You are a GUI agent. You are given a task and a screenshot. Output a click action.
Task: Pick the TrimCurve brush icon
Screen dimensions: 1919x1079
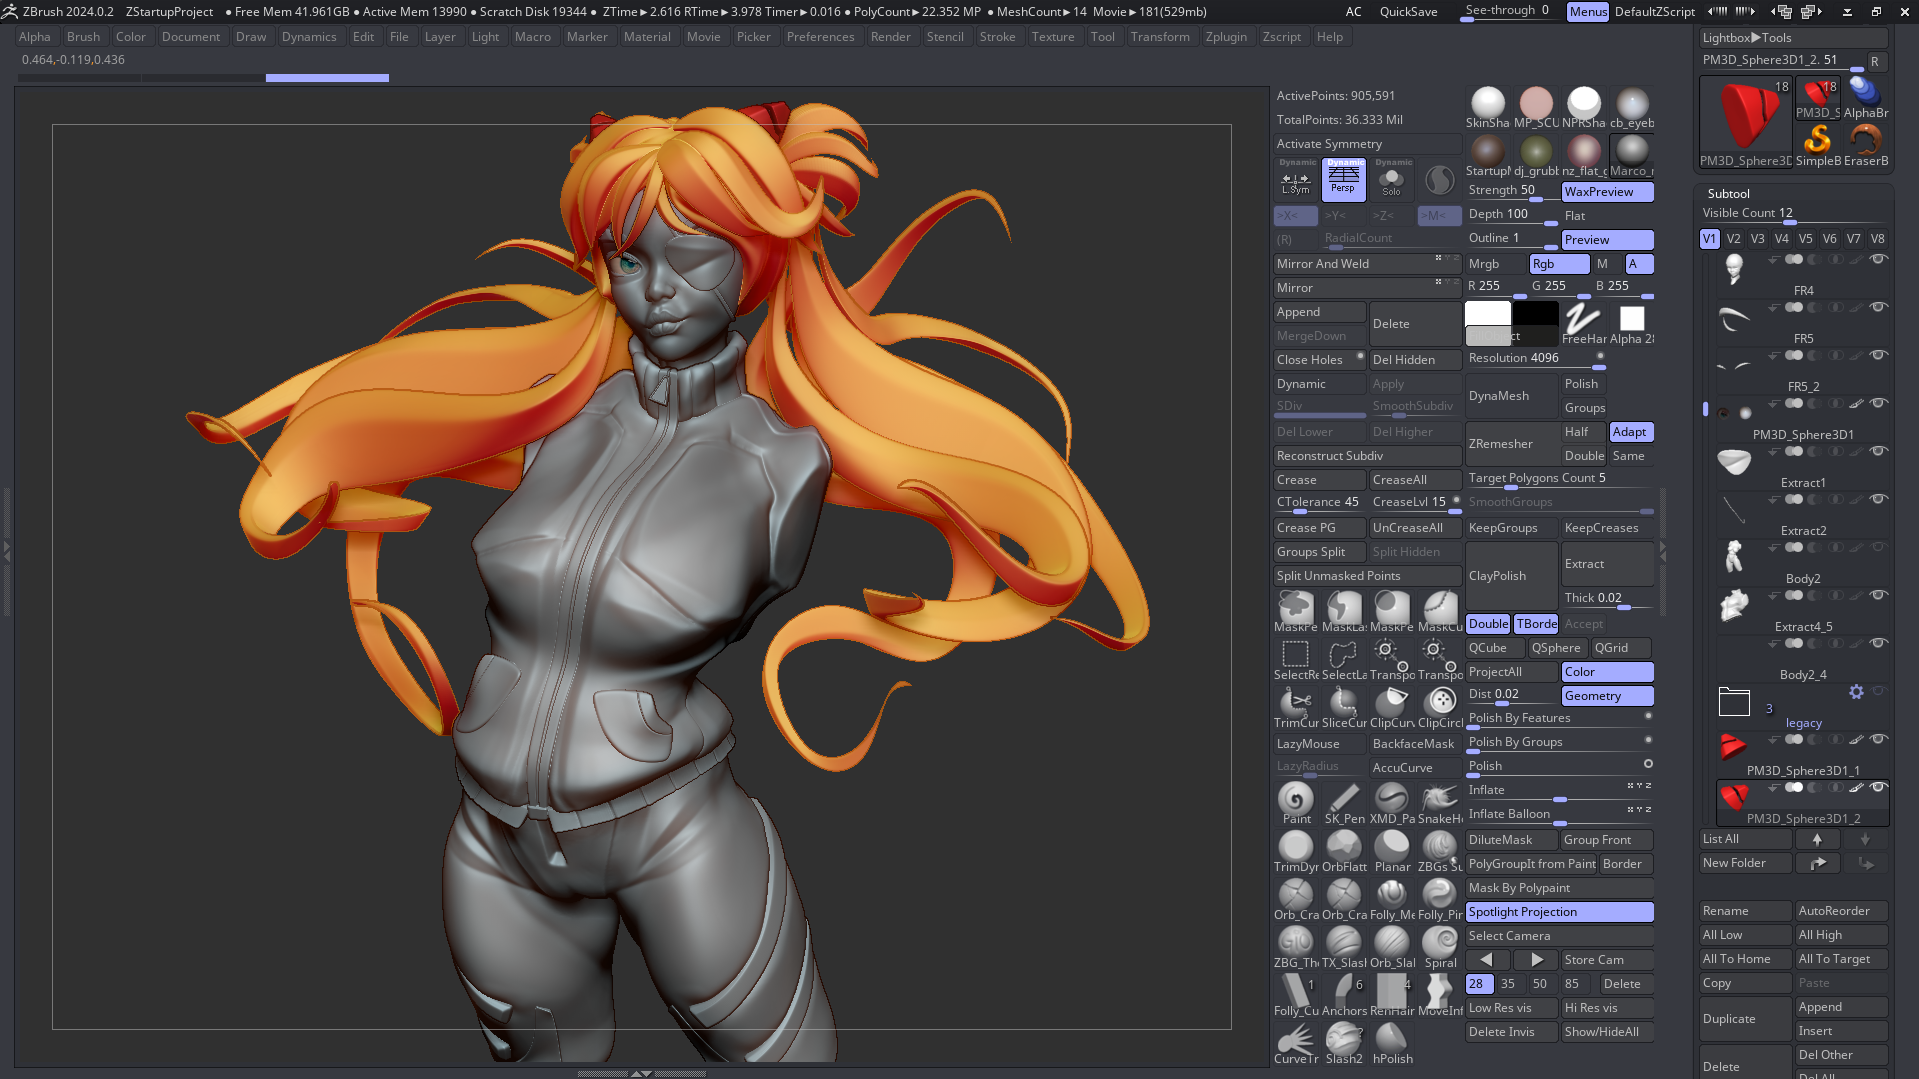coord(1295,702)
